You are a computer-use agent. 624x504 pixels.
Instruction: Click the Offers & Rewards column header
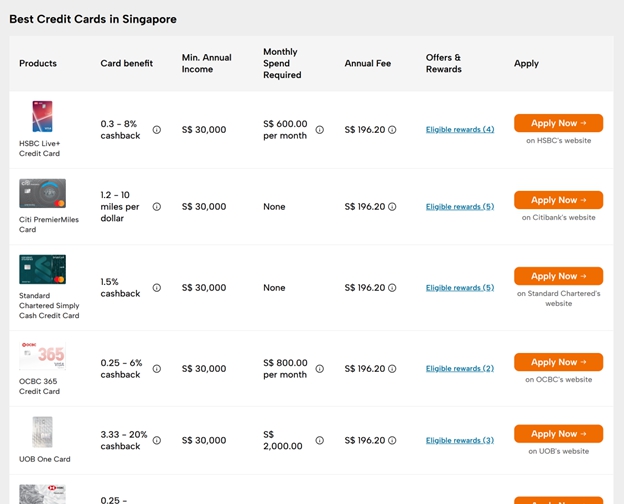pos(444,63)
